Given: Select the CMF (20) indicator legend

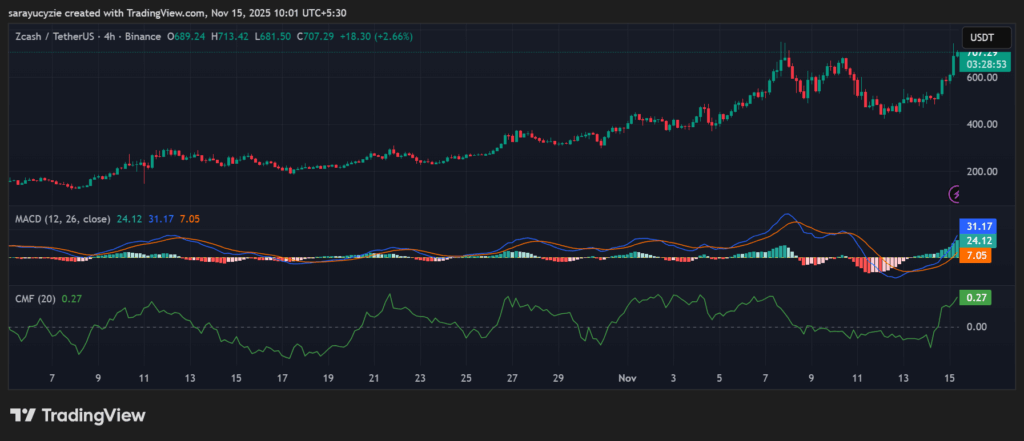Looking at the screenshot, I should [34, 298].
